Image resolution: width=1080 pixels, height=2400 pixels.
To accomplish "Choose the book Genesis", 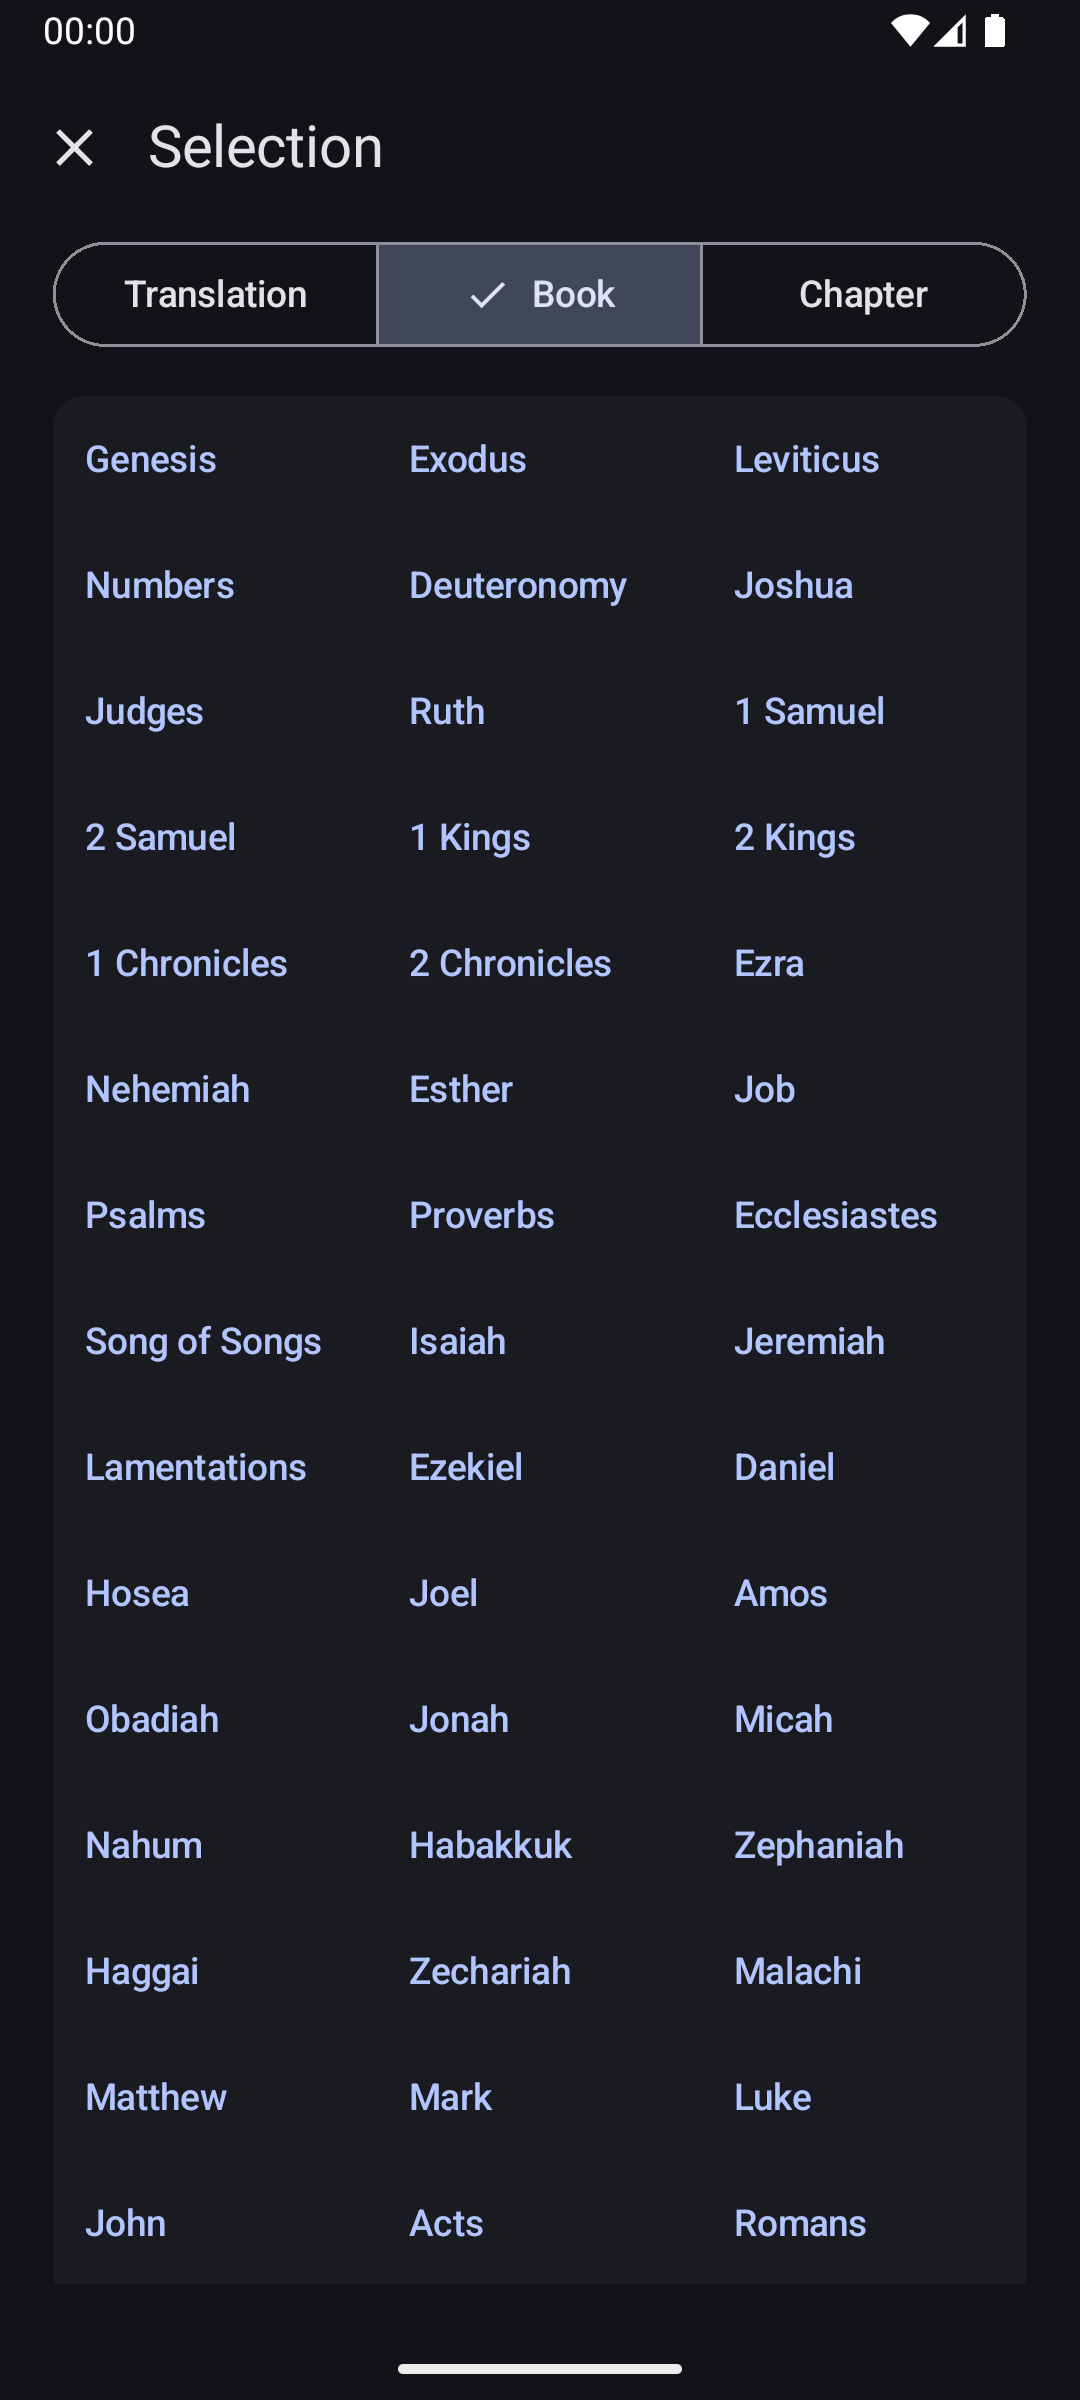I will tap(151, 459).
